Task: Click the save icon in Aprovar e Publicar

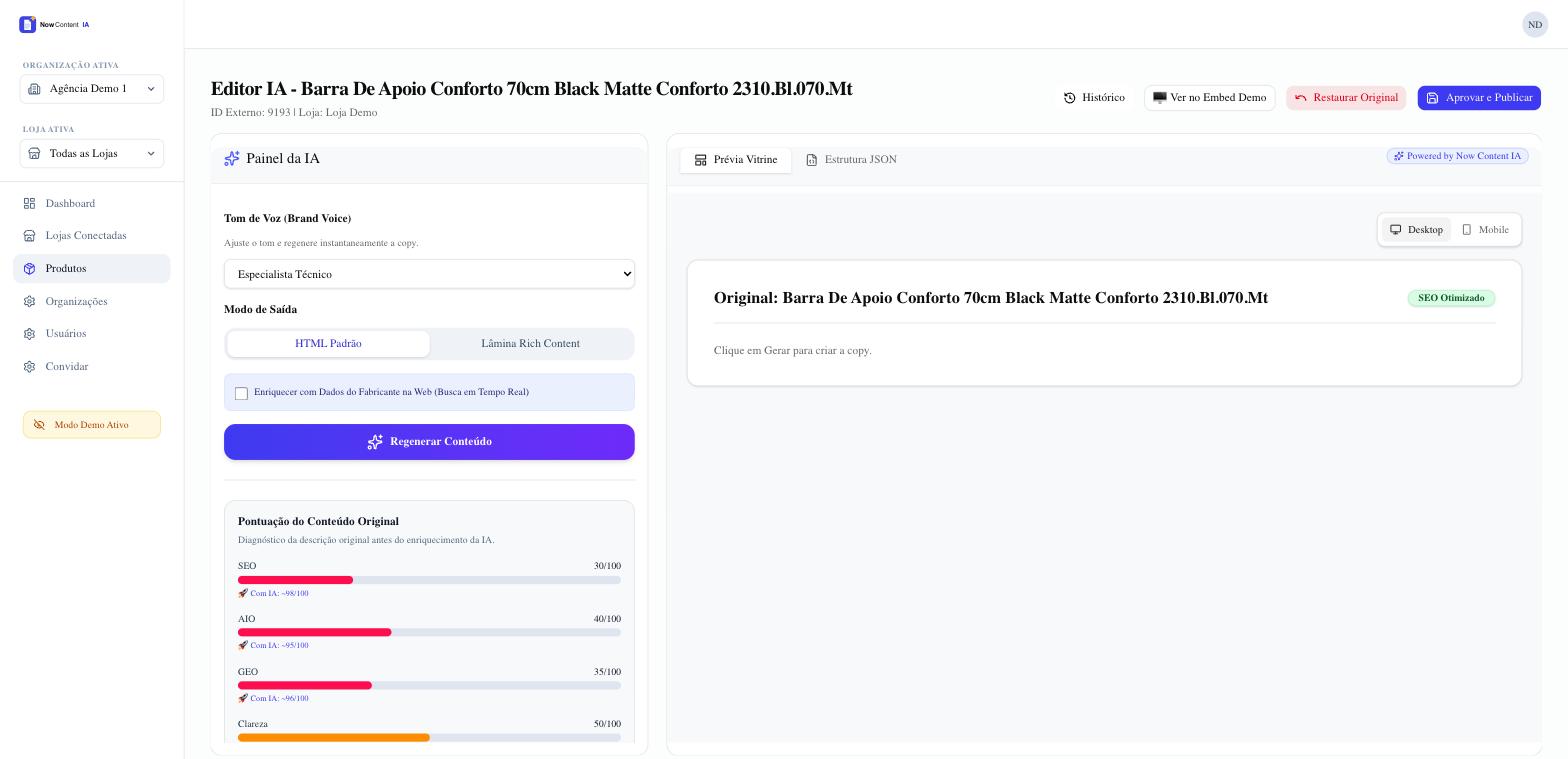Action: click(1432, 98)
